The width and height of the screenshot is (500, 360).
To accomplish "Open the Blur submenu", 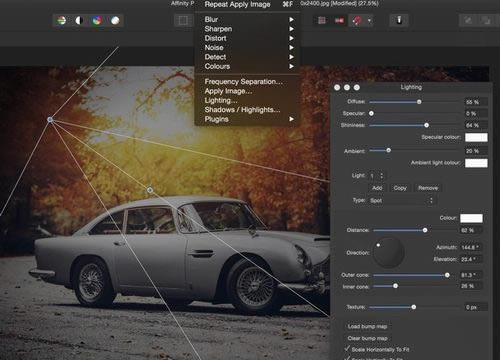I will pos(247,19).
